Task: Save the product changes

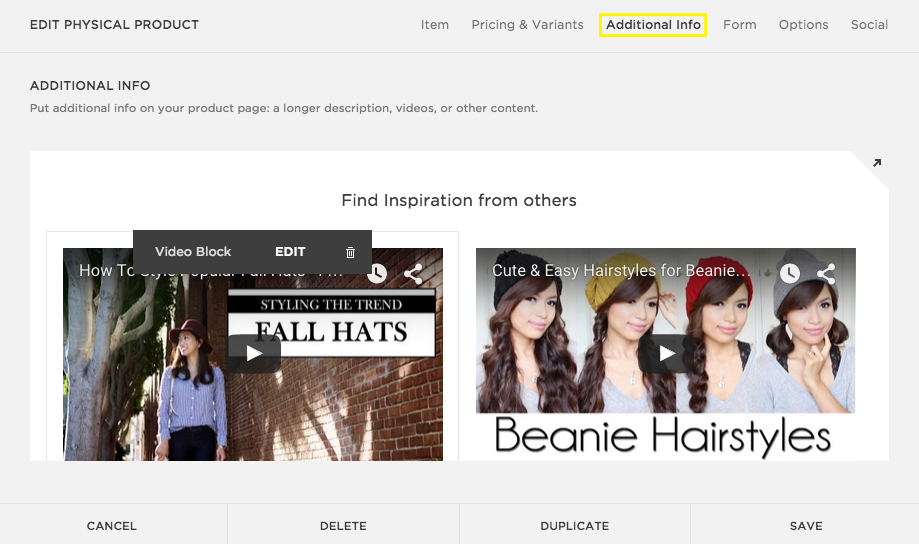Action: 805,525
